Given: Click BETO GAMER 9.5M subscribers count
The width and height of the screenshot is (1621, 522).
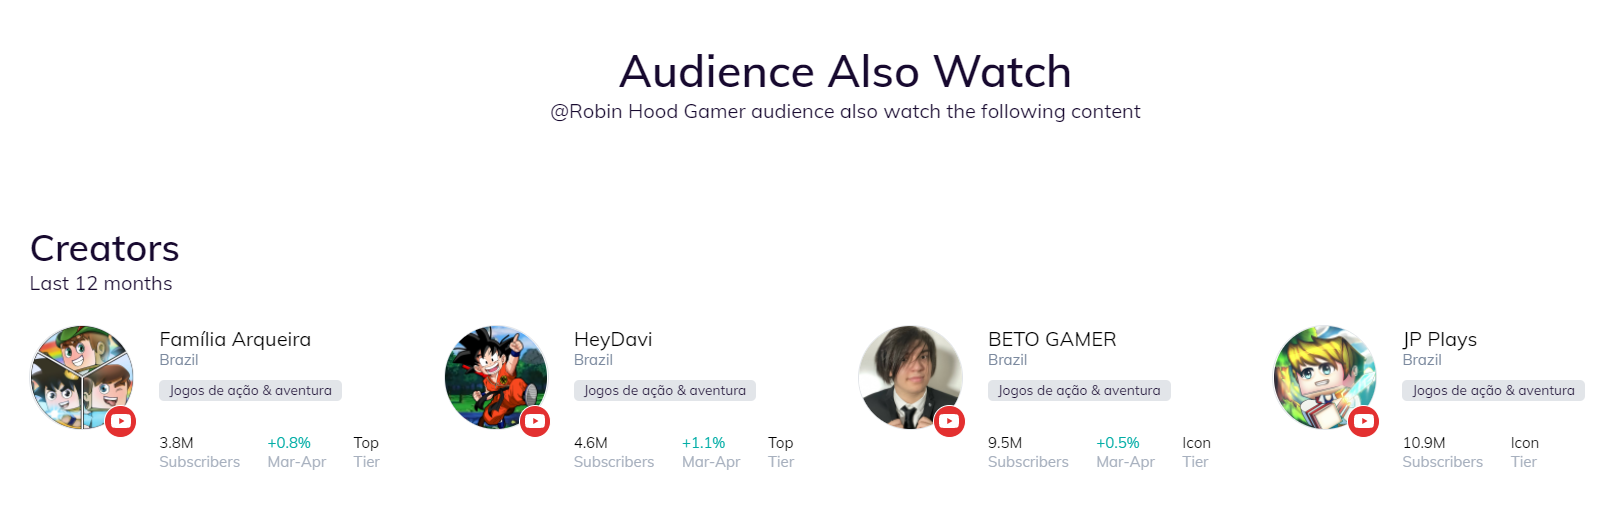Looking at the screenshot, I should pyautogui.click(x=1005, y=443).
